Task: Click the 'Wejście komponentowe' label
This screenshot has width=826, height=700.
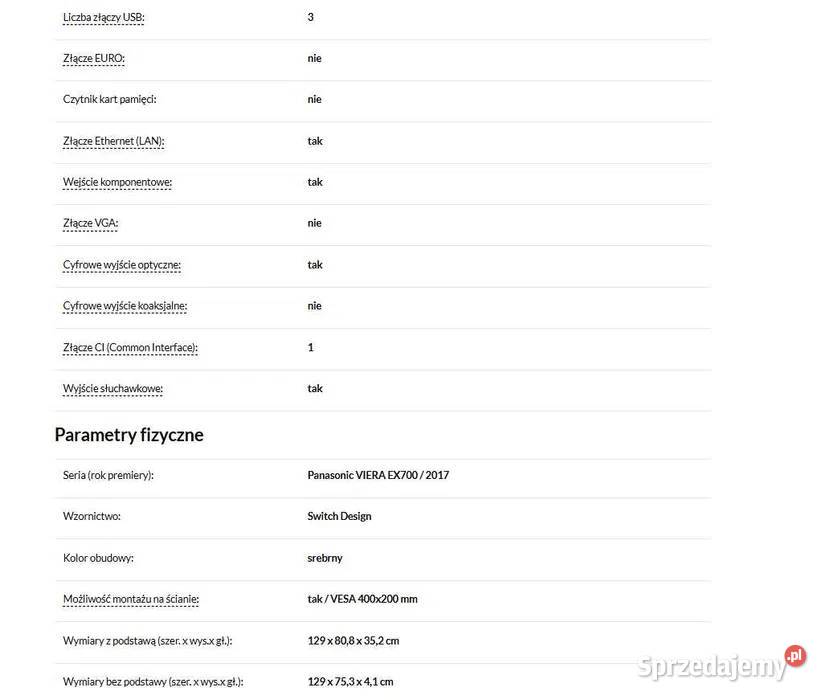Action: pos(117,182)
